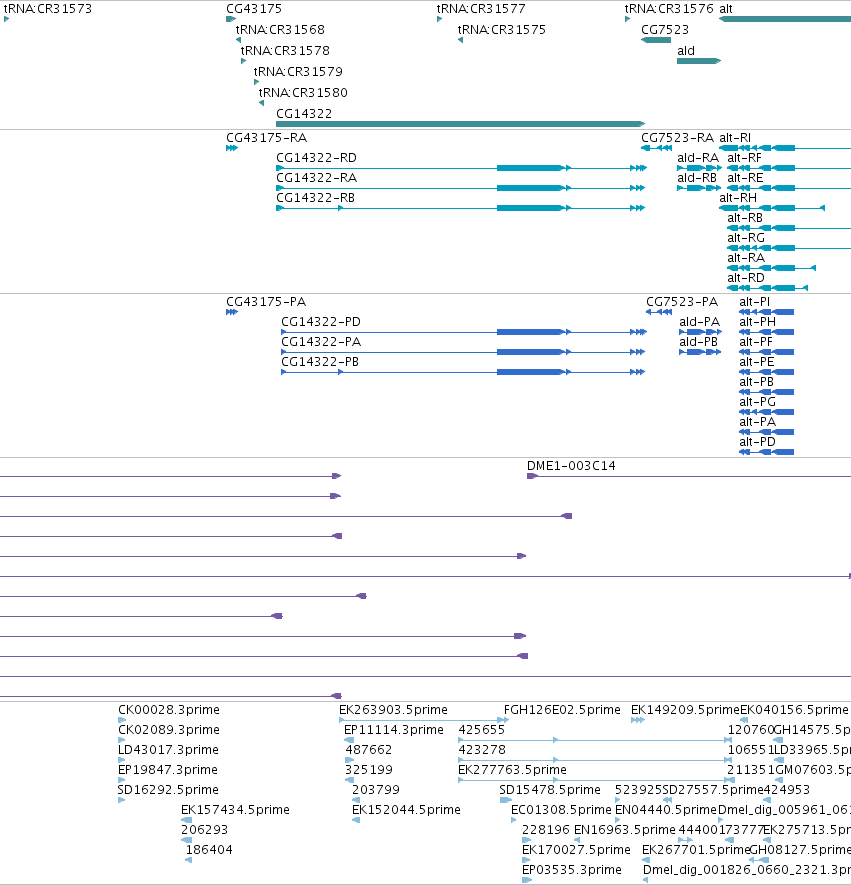This screenshot has width=851, height=885.
Task: Open the alt-RH transcript label
Action: click(x=738, y=198)
